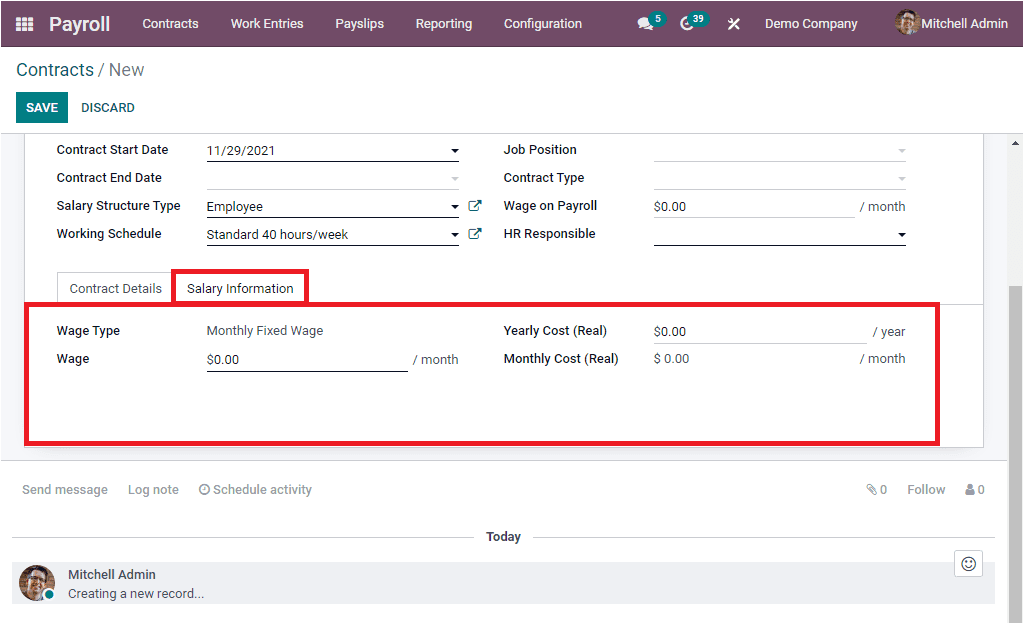Open the activities clock icon showing 39
1024x624 pixels.
(688, 23)
